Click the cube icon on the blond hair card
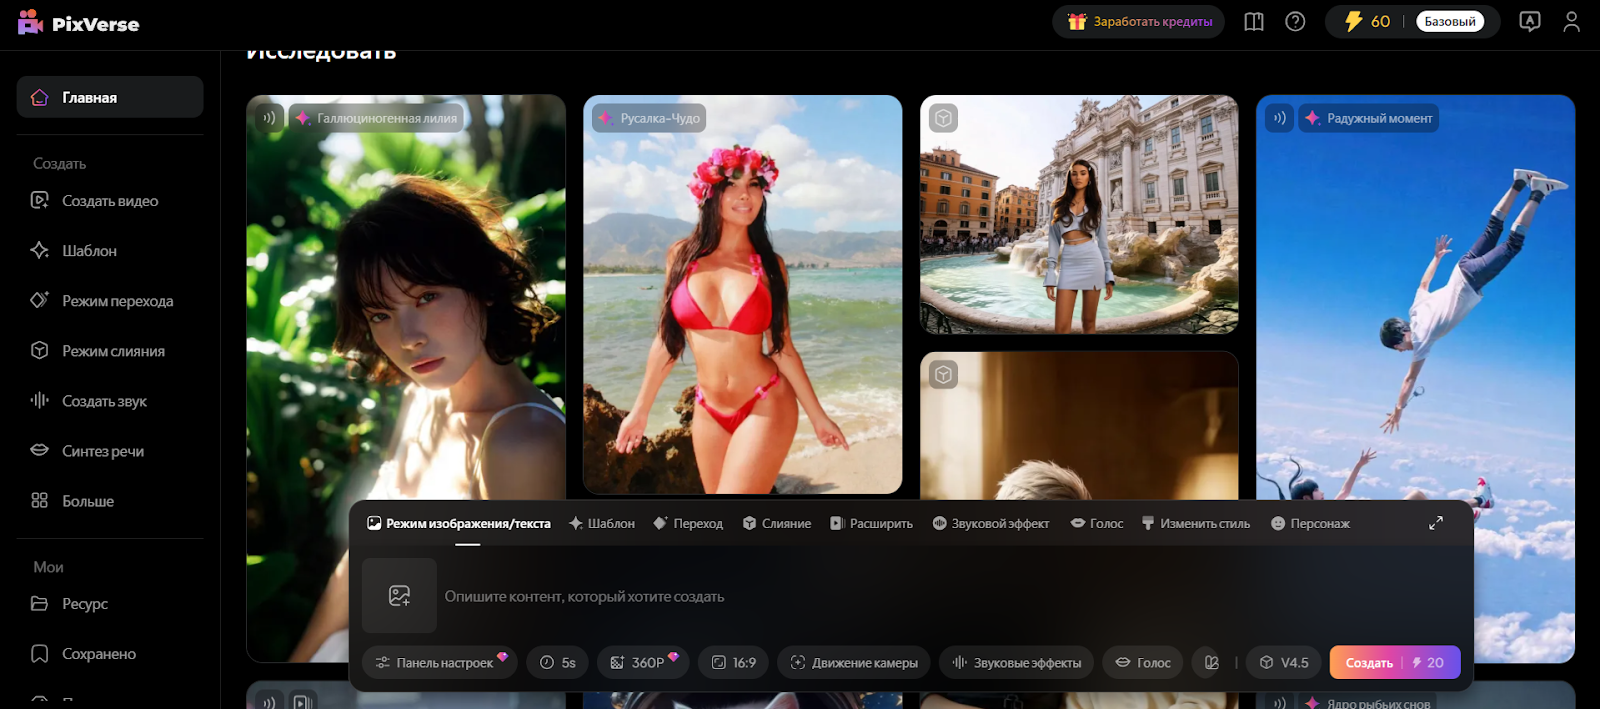Screen dimensions: 1600x709 point(943,374)
